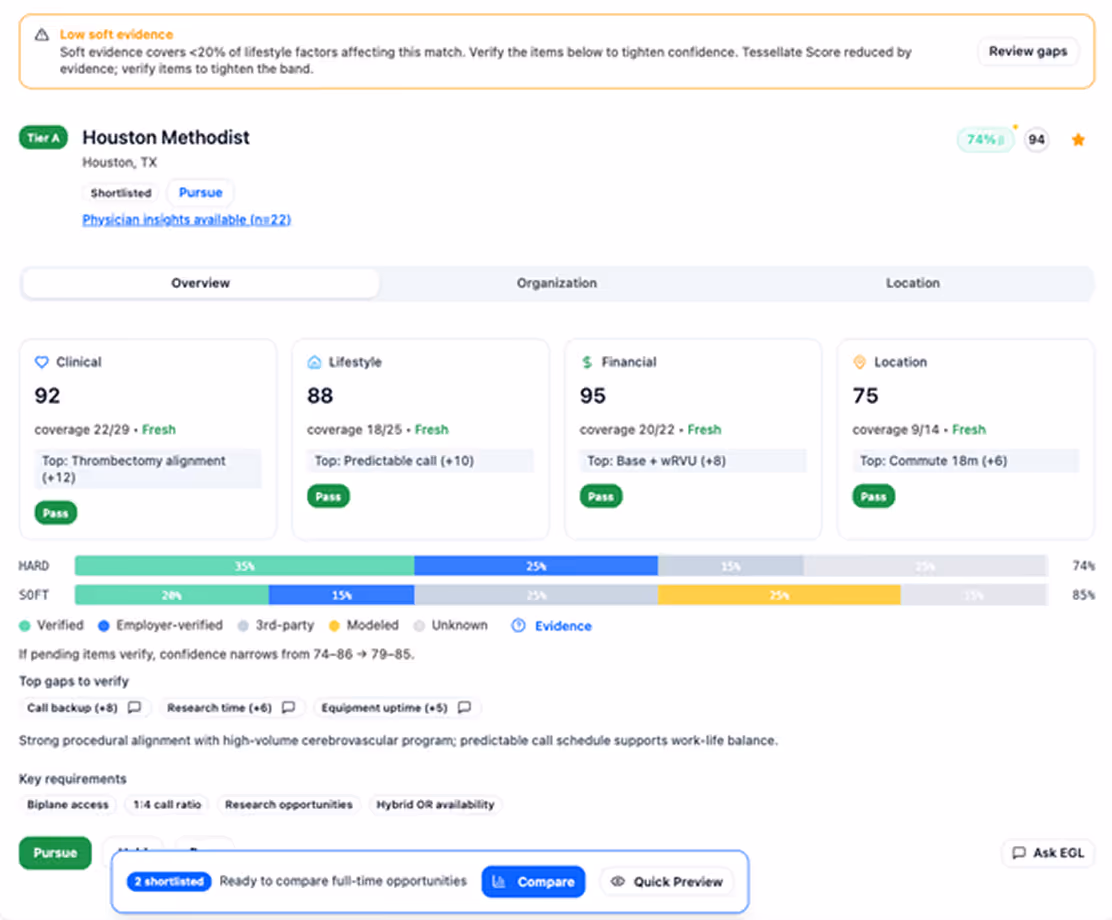This screenshot has width=1112, height=920.
Task: Open comment icon beside Research time gap
Action: click(x=288, y=707)
